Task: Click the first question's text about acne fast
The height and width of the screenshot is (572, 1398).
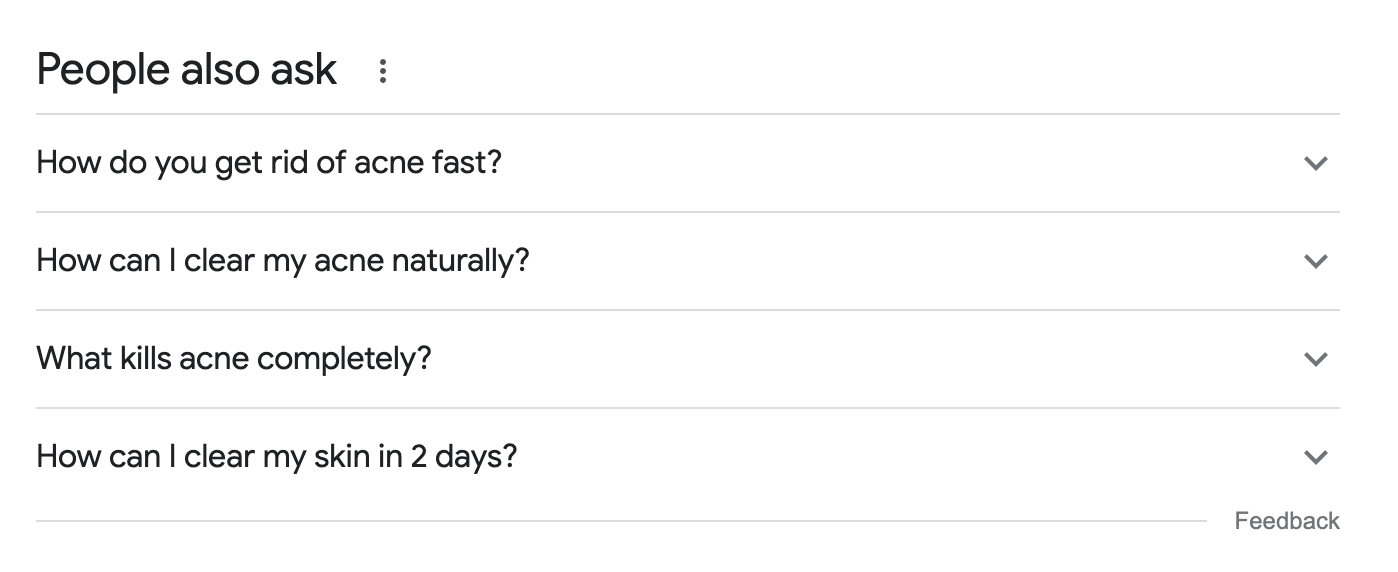Action: (269, 163)
